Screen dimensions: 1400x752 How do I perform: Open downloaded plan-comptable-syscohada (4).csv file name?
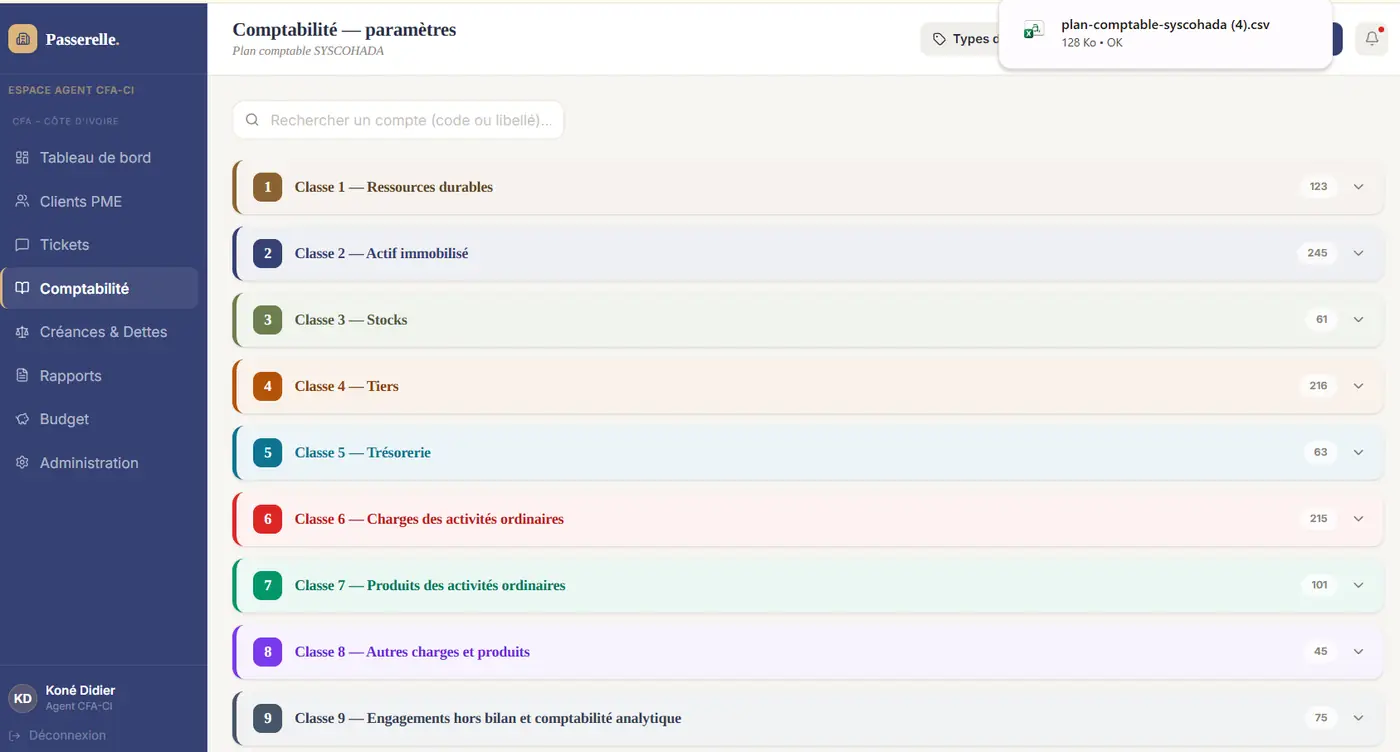[x=1165, y=25]
